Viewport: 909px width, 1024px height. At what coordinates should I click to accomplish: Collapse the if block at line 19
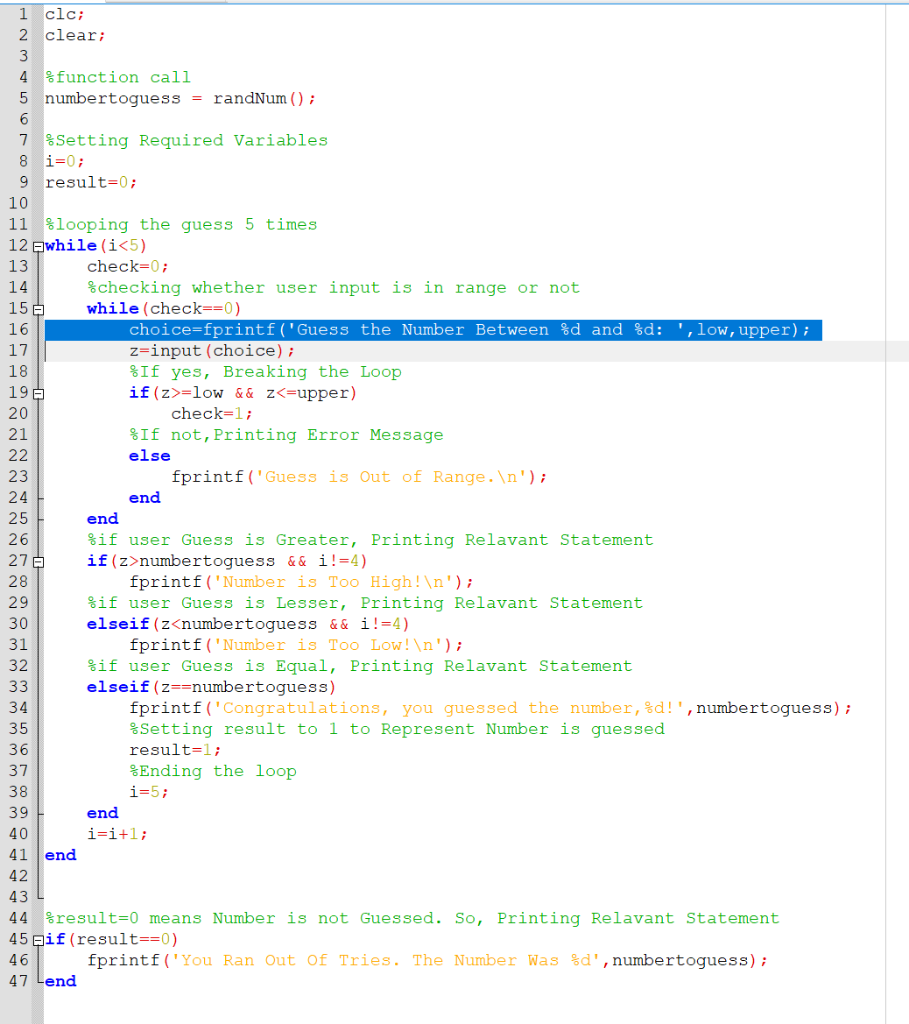pos(36,392)
